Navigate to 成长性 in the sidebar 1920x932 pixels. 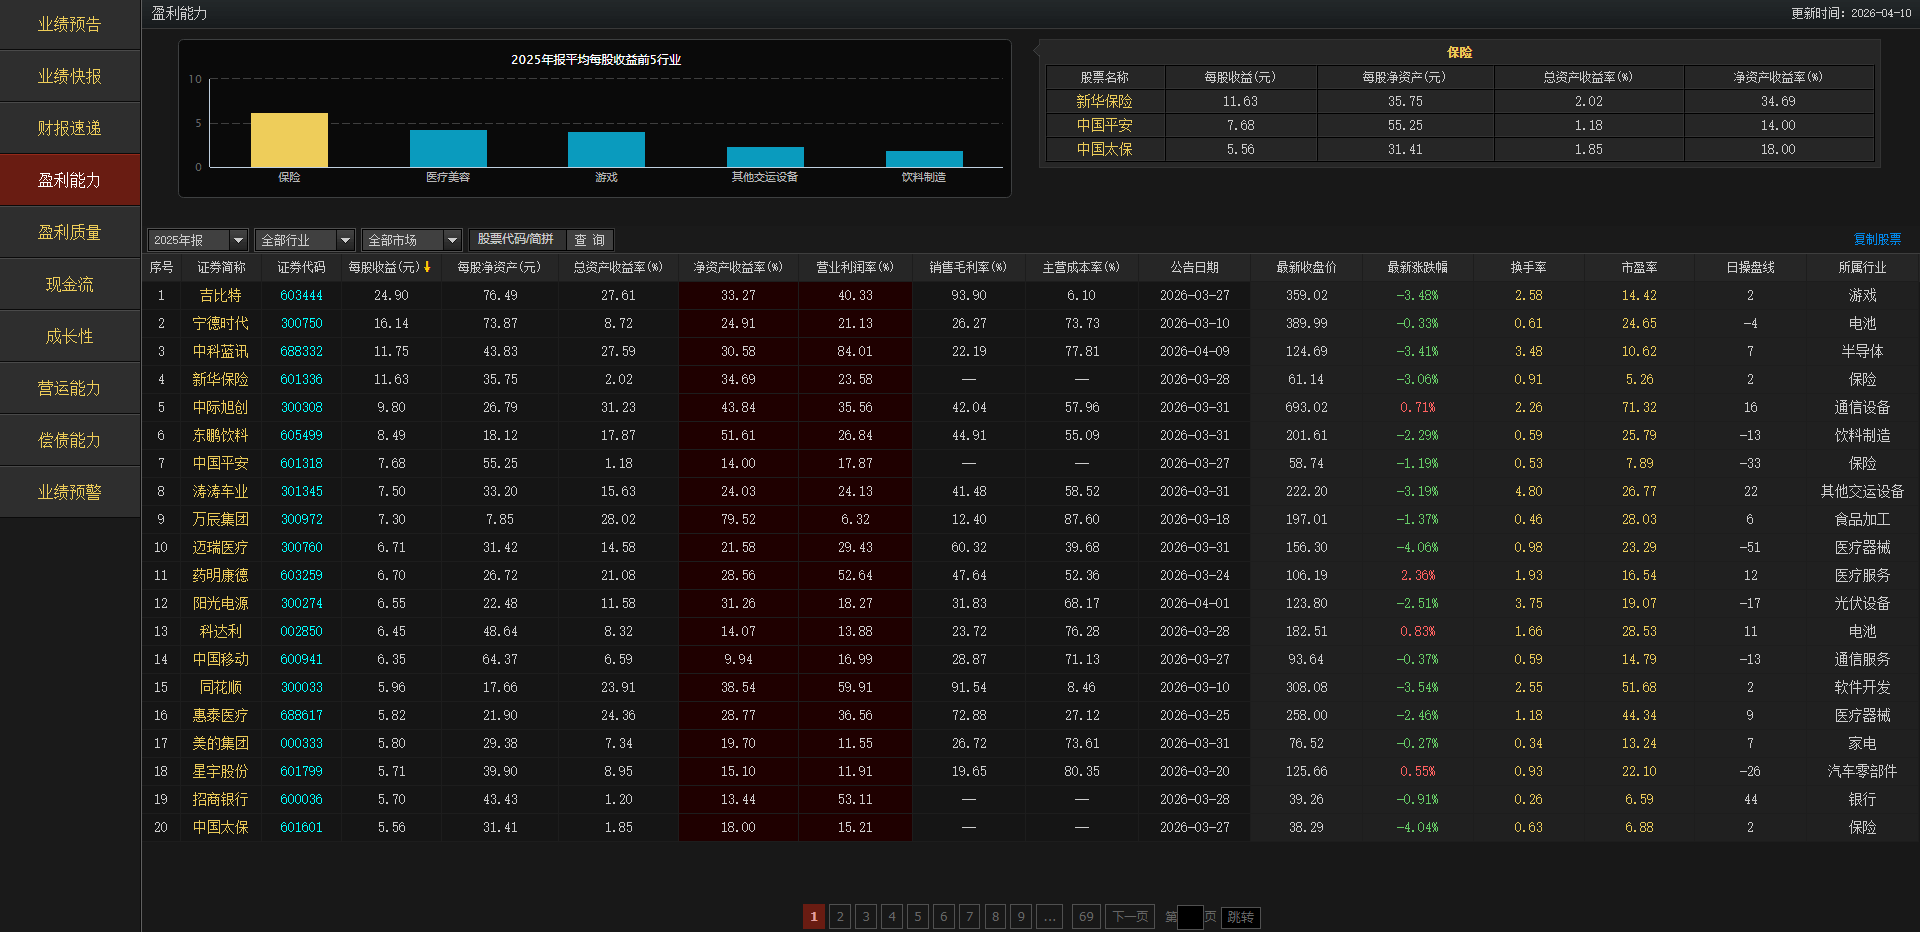[70, 336]
